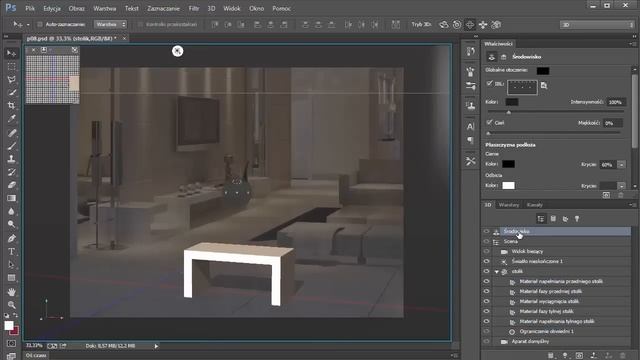Click the Globalne otoczenie color swatch
640x360 pixels.
point(542,71)
